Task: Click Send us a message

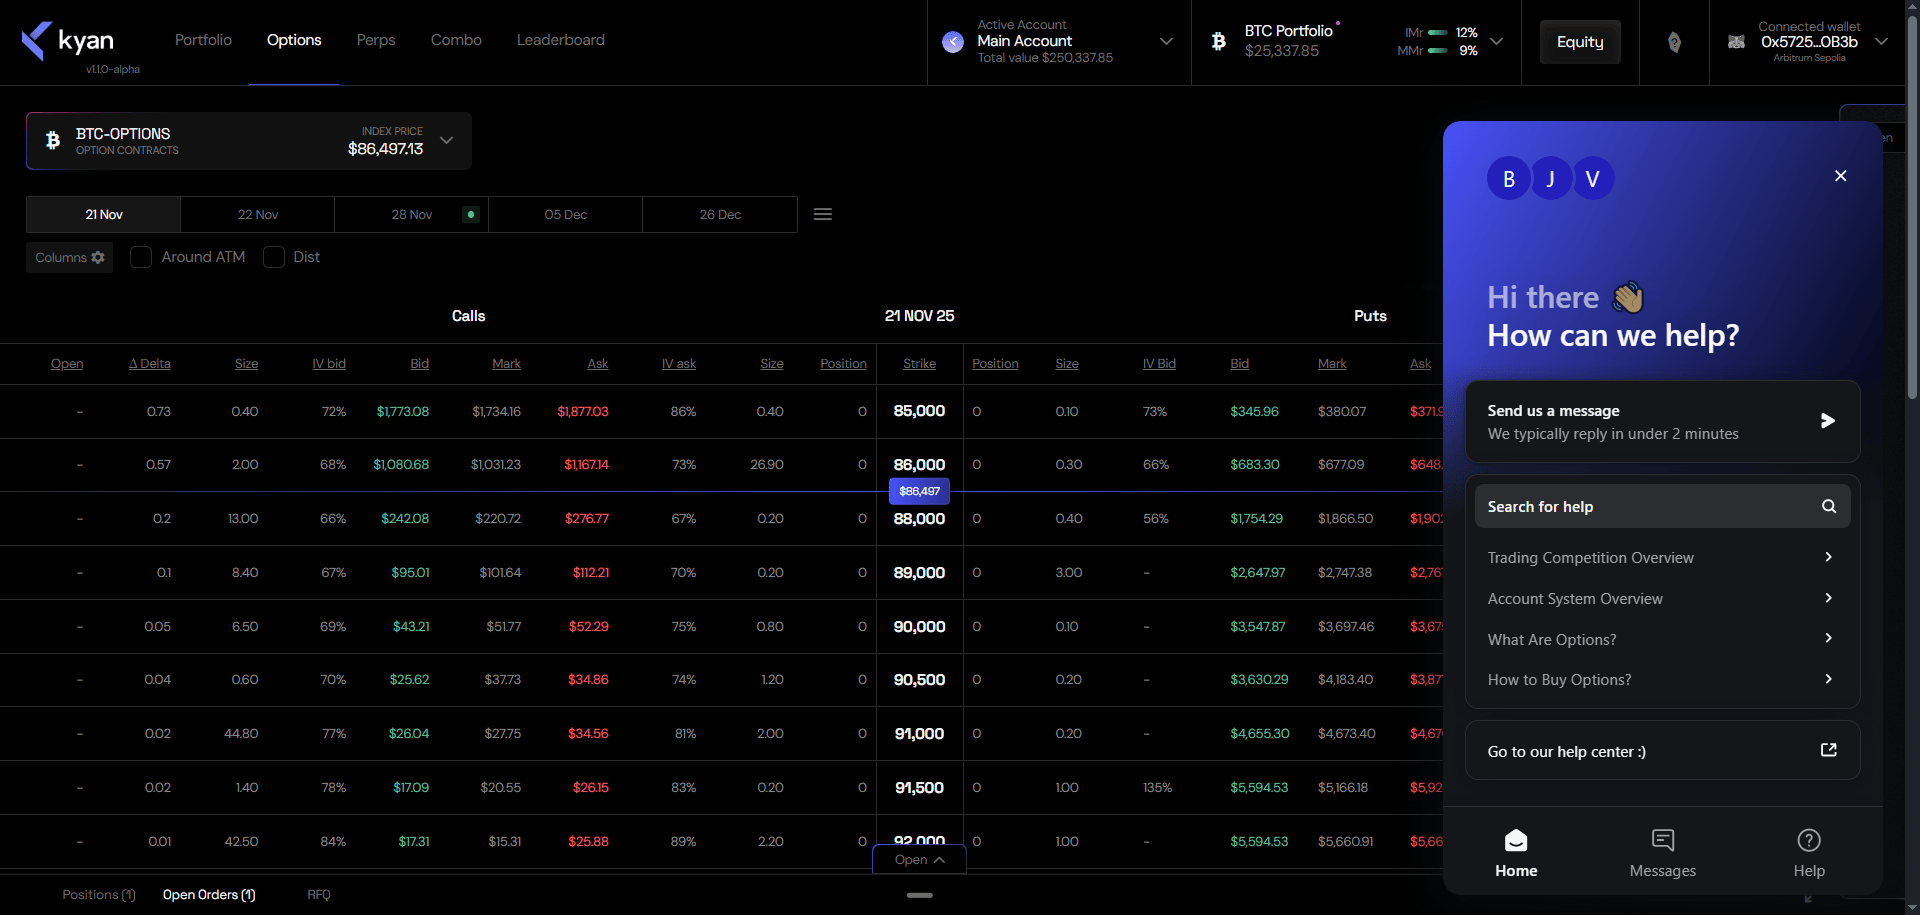Action: (x=1663, y=421)
